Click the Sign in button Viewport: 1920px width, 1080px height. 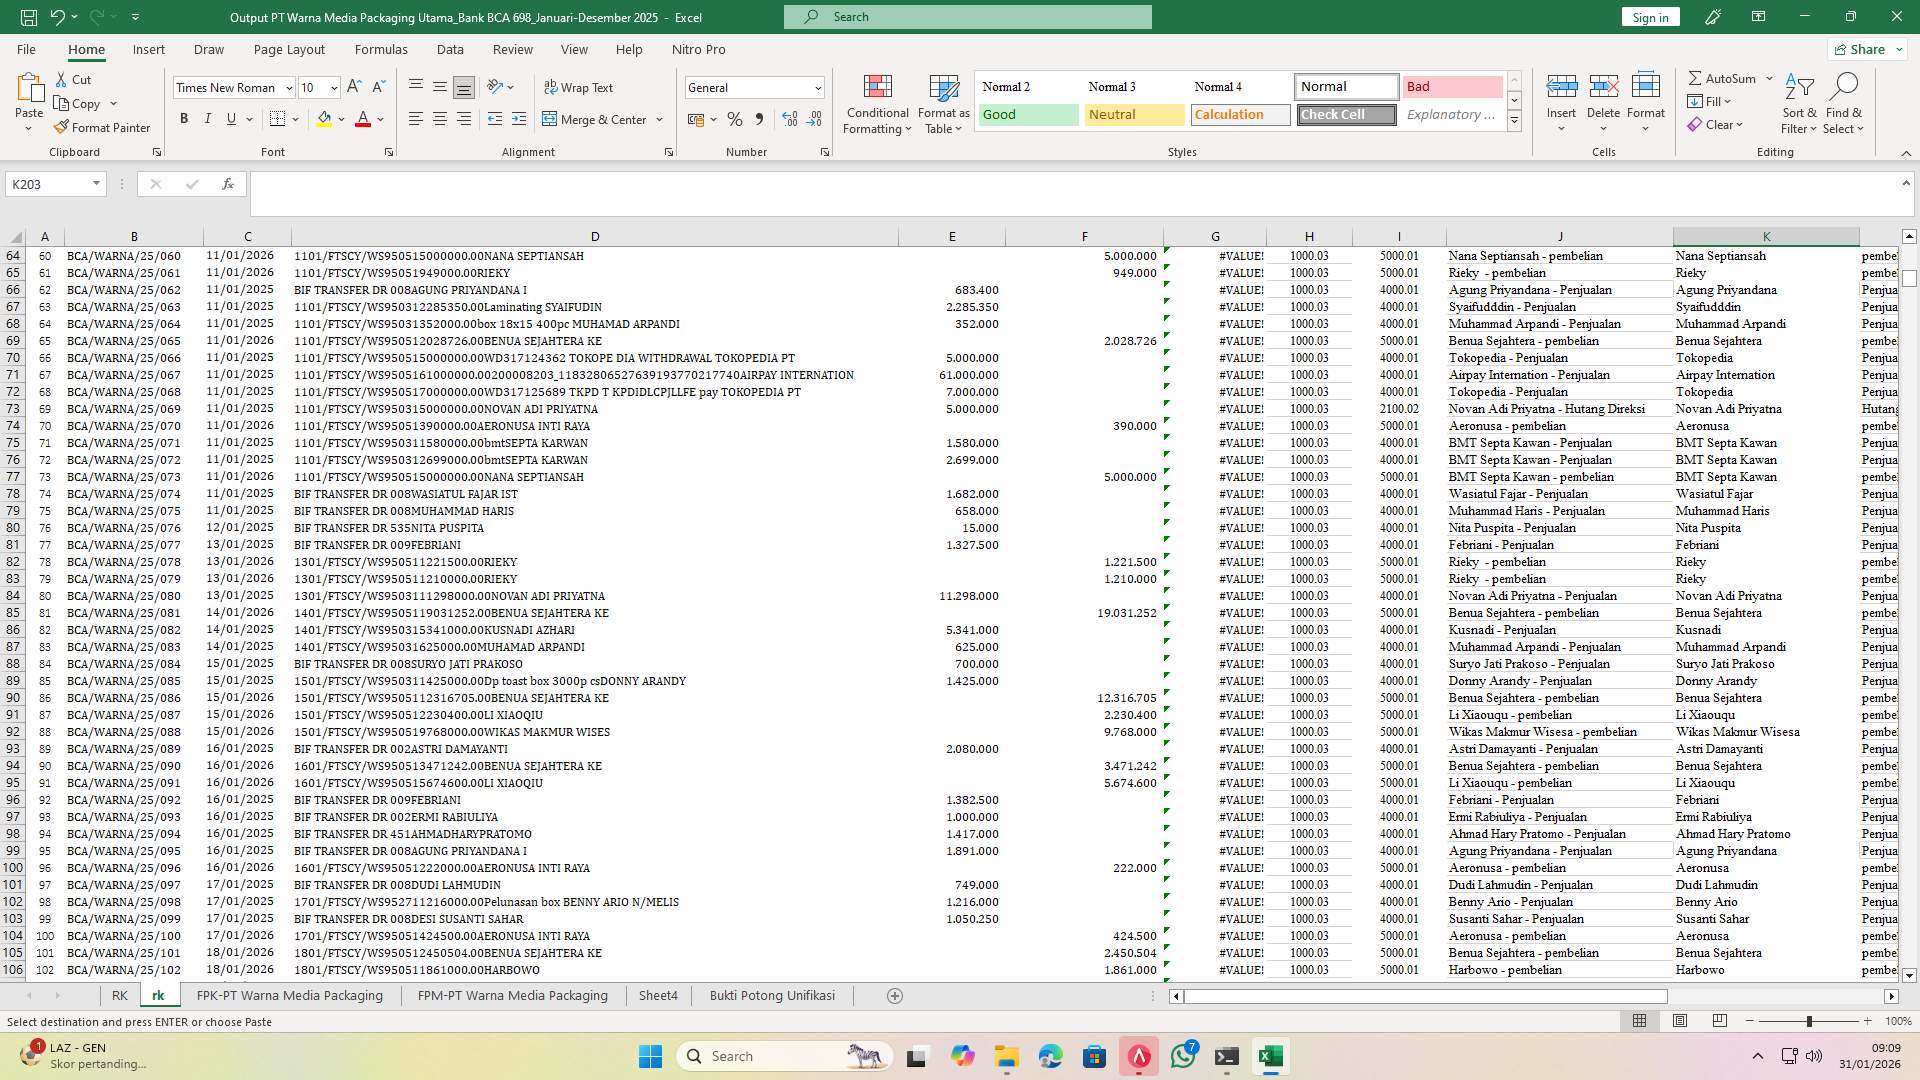[1649, 17]
